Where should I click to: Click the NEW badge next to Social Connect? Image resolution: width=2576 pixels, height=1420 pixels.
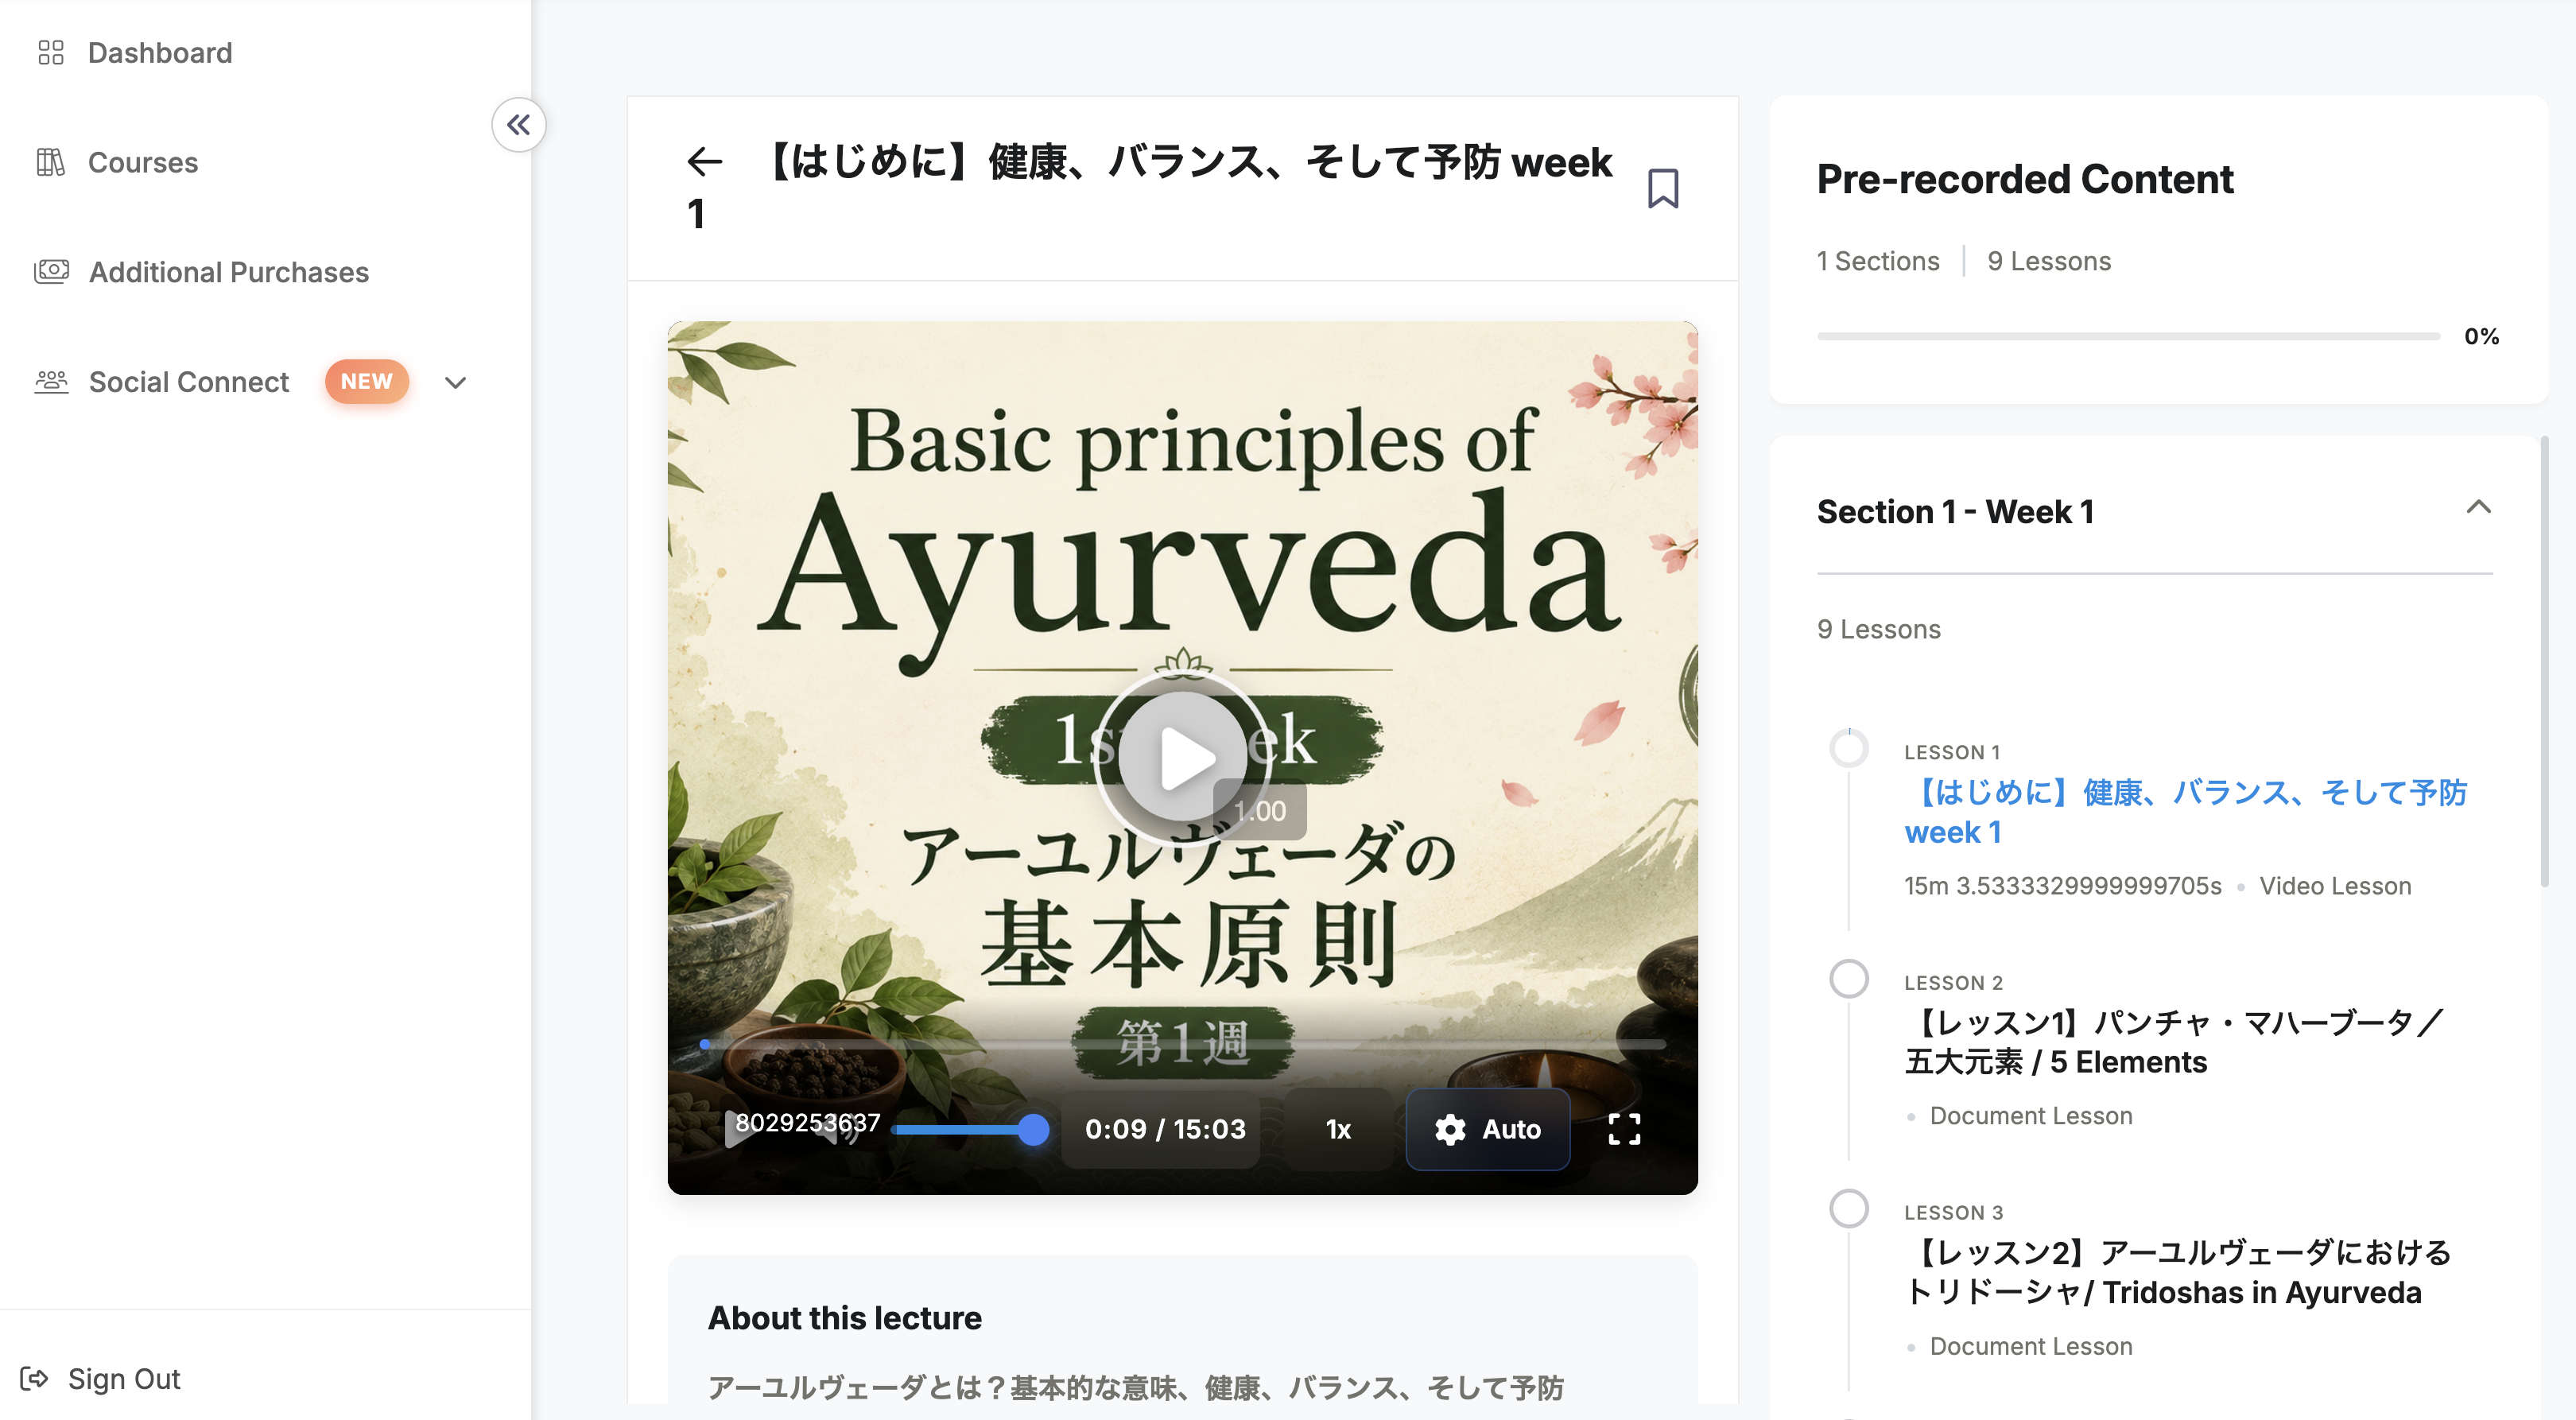(x=366, y=381)
